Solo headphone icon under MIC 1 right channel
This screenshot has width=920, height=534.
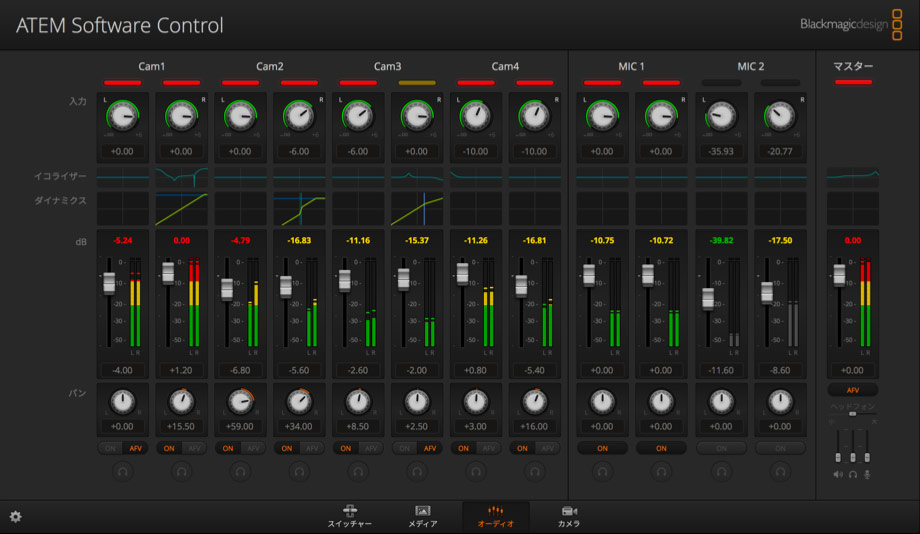[x=661, y=471]
